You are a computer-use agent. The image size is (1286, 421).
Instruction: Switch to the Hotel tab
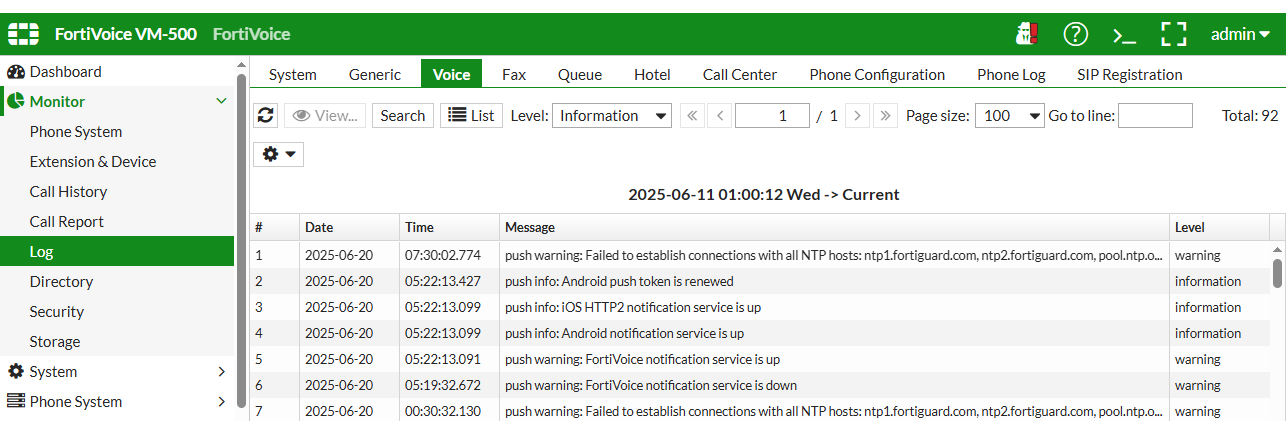[x=652, y=75]
